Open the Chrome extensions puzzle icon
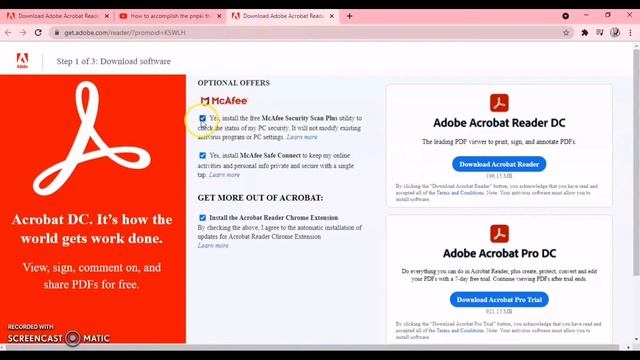640x360 pixels. (x=584, y=33)
